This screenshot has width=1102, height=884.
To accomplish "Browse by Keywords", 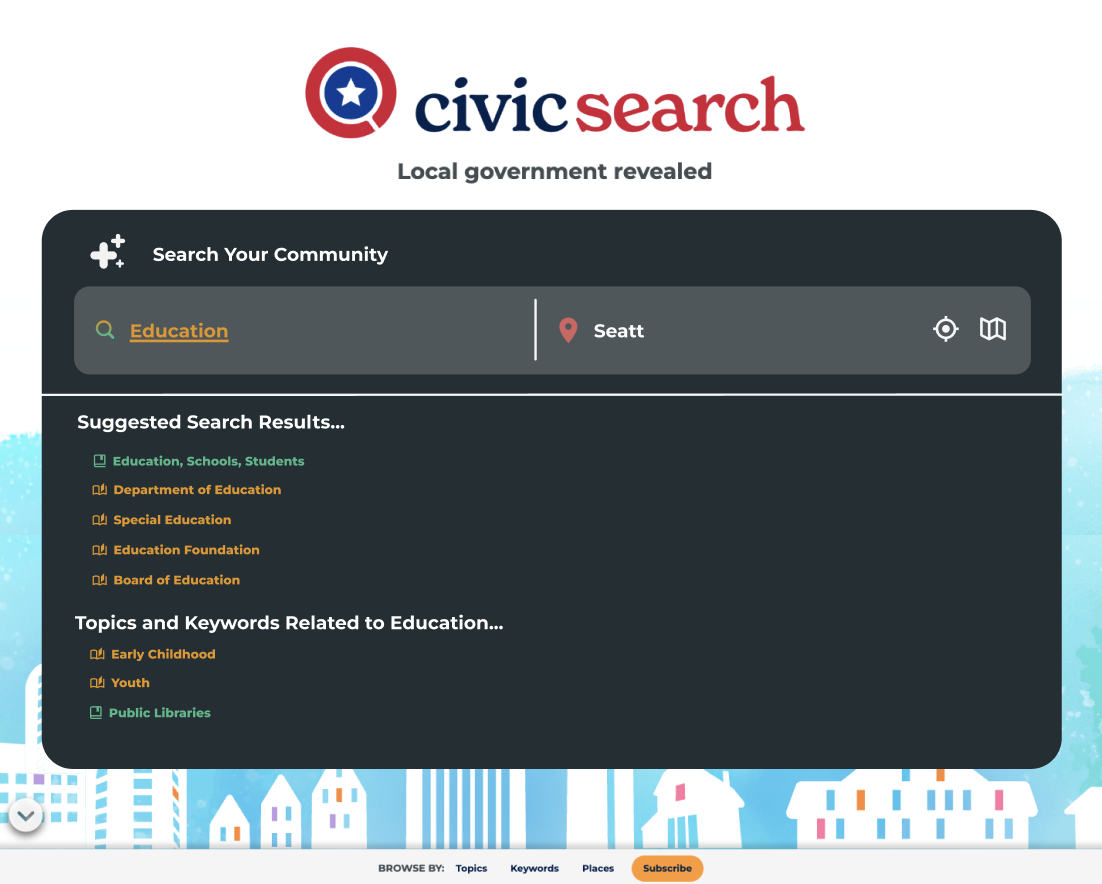I will [534, 868].
